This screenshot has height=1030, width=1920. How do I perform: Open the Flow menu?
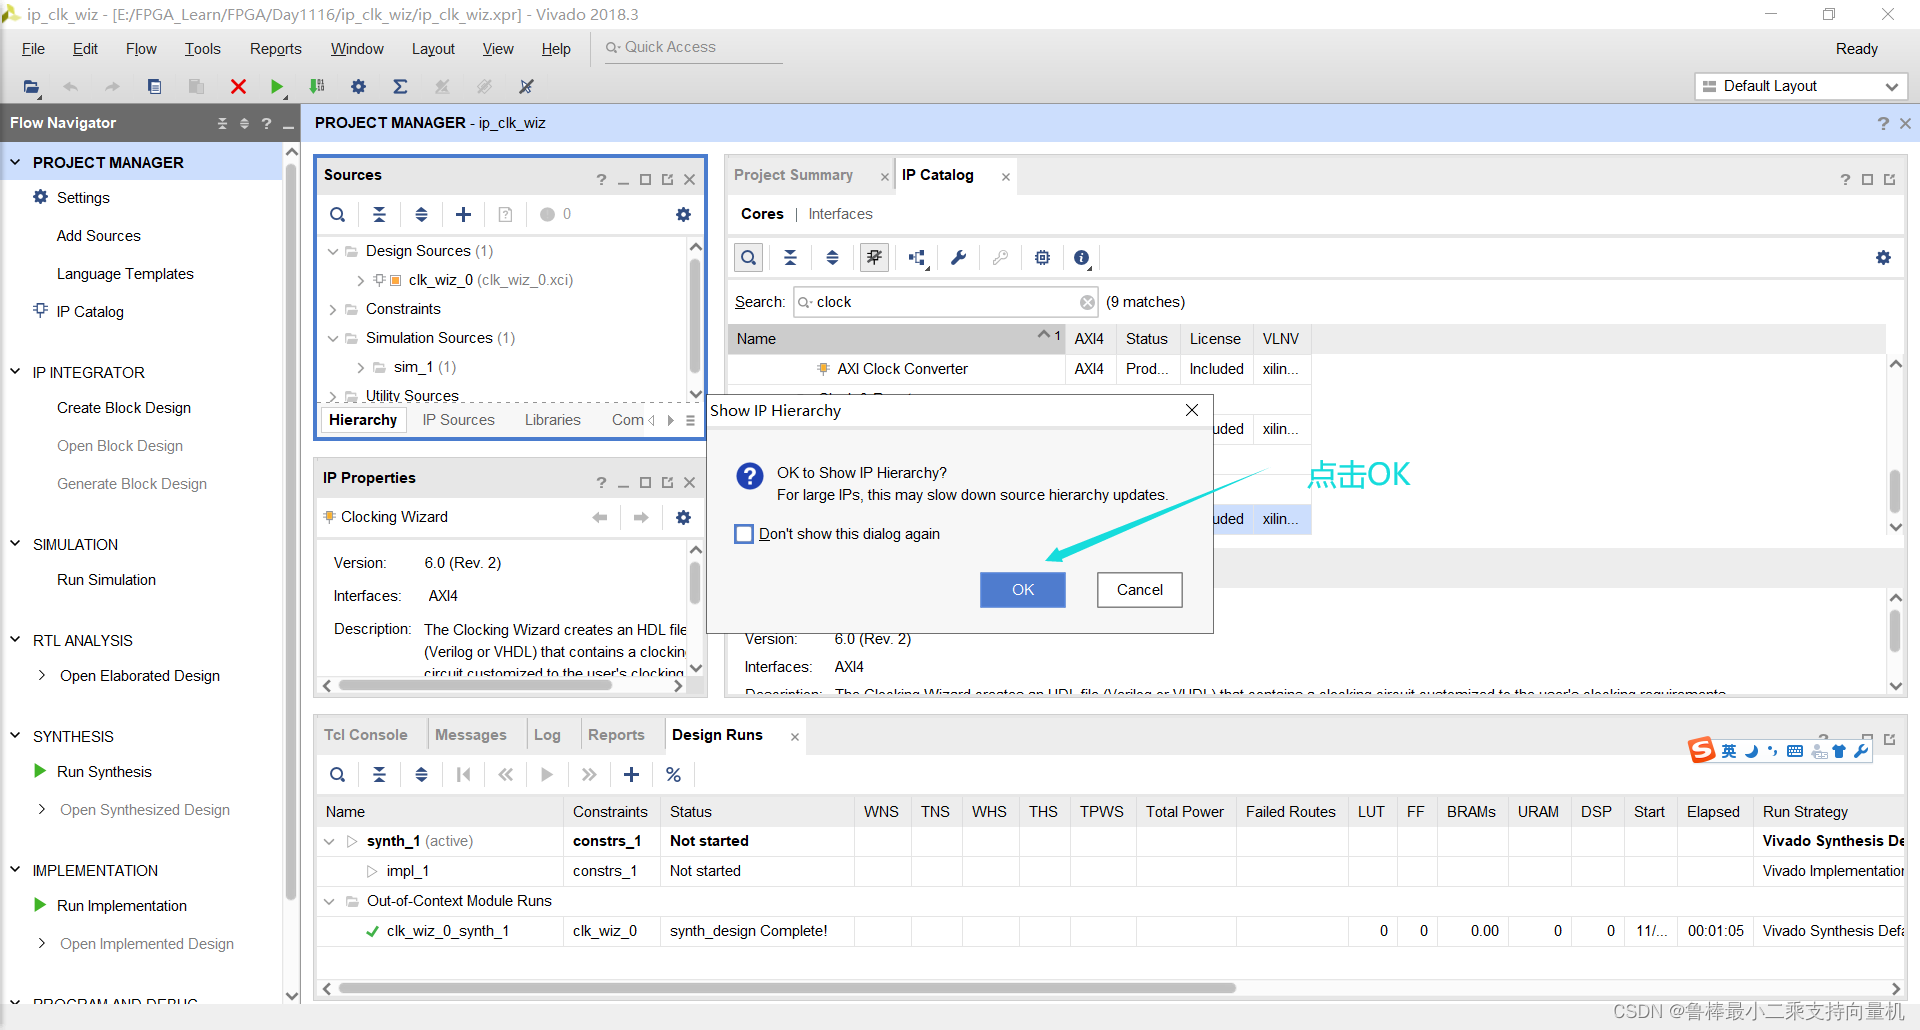[x=141, y=49]
